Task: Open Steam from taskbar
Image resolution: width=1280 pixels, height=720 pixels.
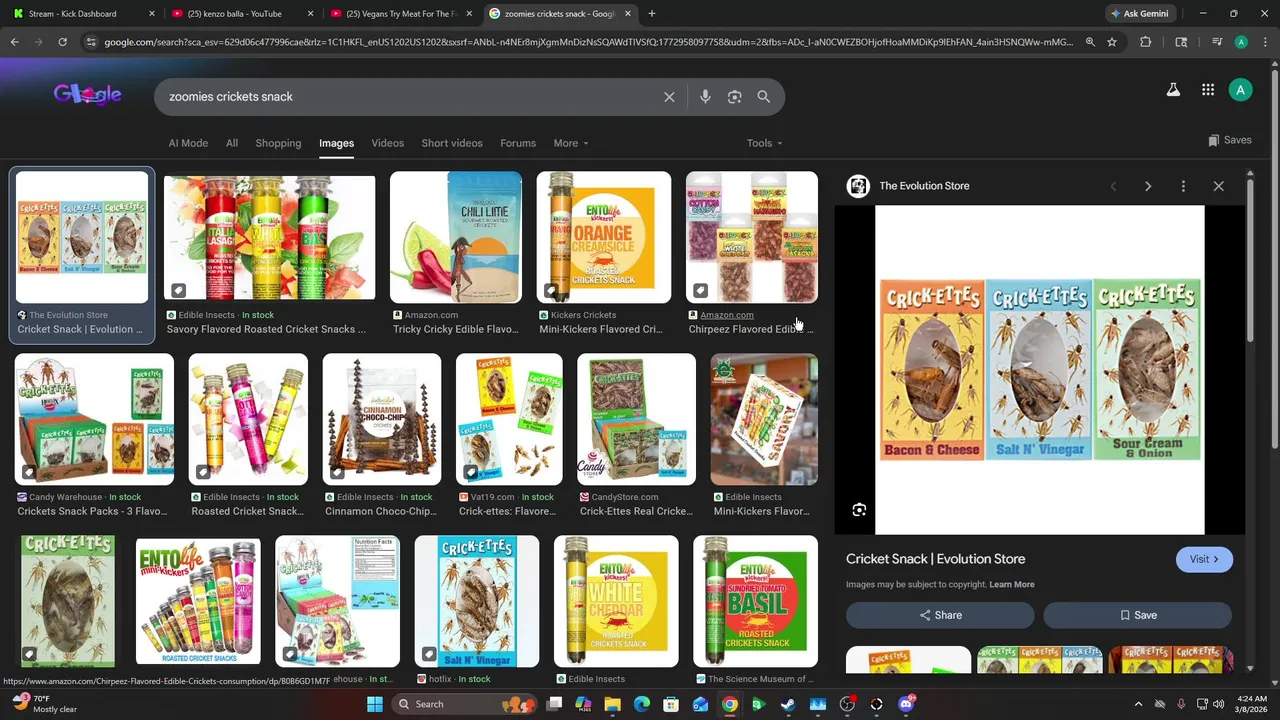Action: [788, 704]
